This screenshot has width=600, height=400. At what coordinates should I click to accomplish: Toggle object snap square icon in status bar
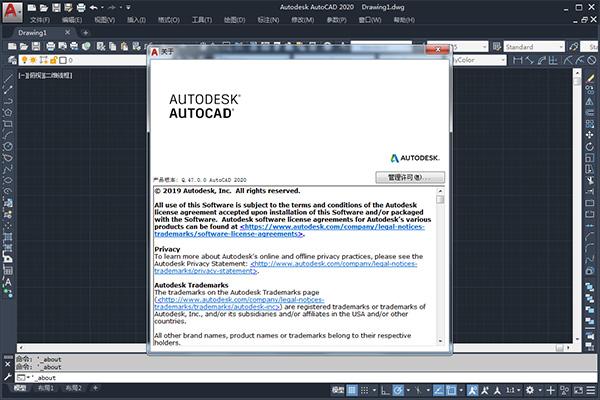[452, 390]
